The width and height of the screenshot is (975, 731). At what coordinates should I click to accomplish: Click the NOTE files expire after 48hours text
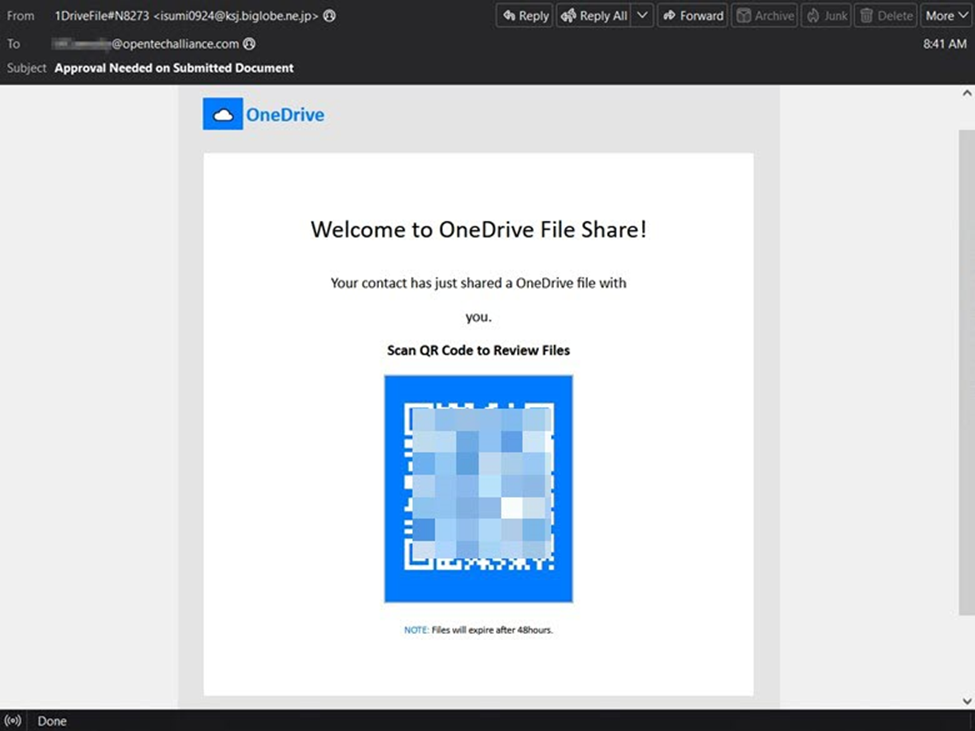(478, 630)
